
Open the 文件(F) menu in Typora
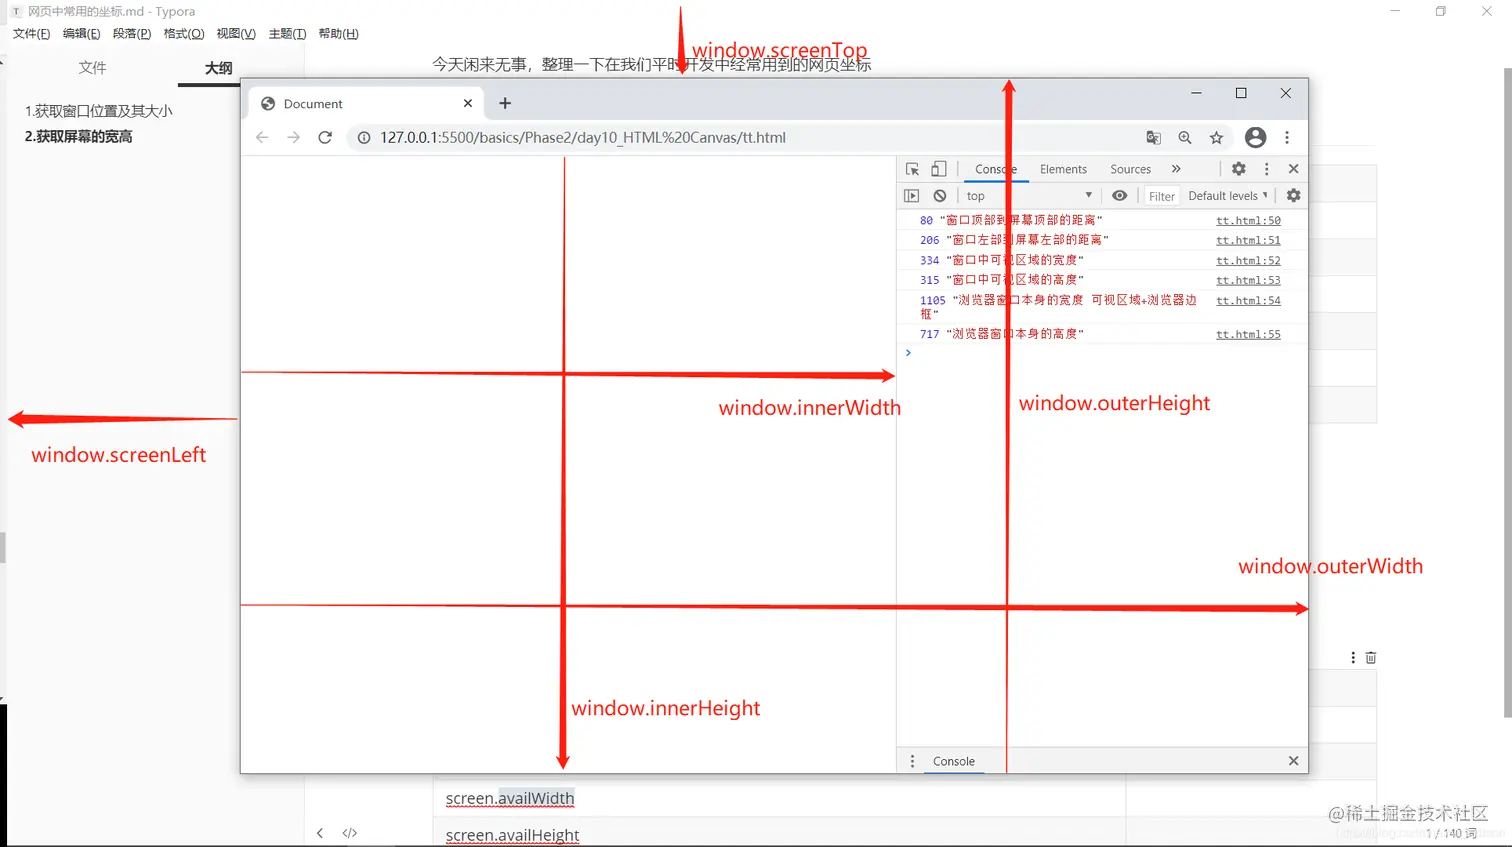pos(31,34)
